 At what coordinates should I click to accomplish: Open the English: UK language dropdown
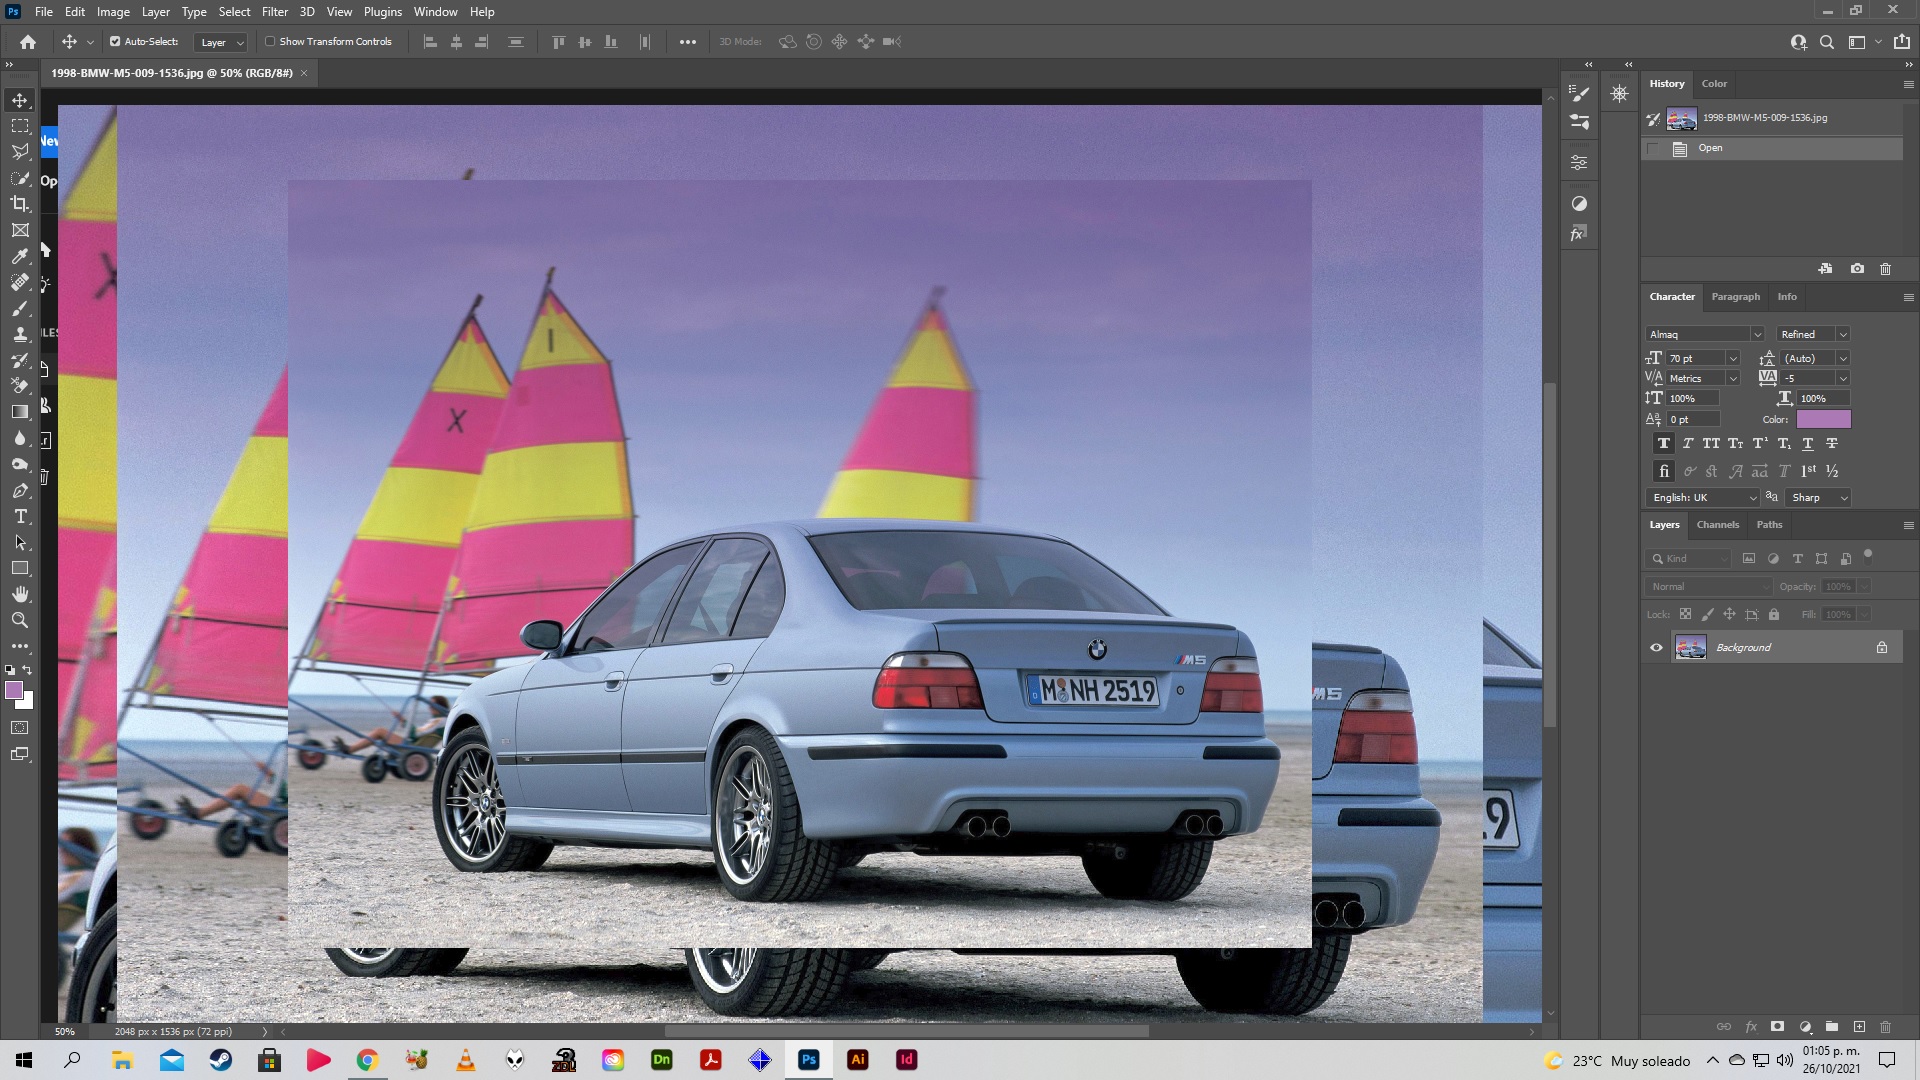click(1702, 498)
